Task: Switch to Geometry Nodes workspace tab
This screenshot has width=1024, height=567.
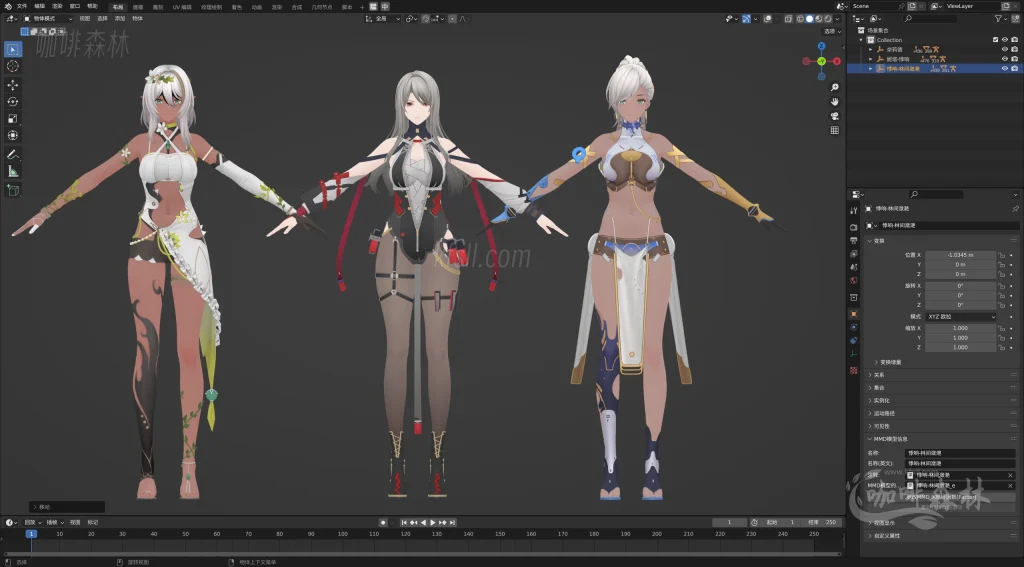Action: pyautogui.click(x=322, y=7)
